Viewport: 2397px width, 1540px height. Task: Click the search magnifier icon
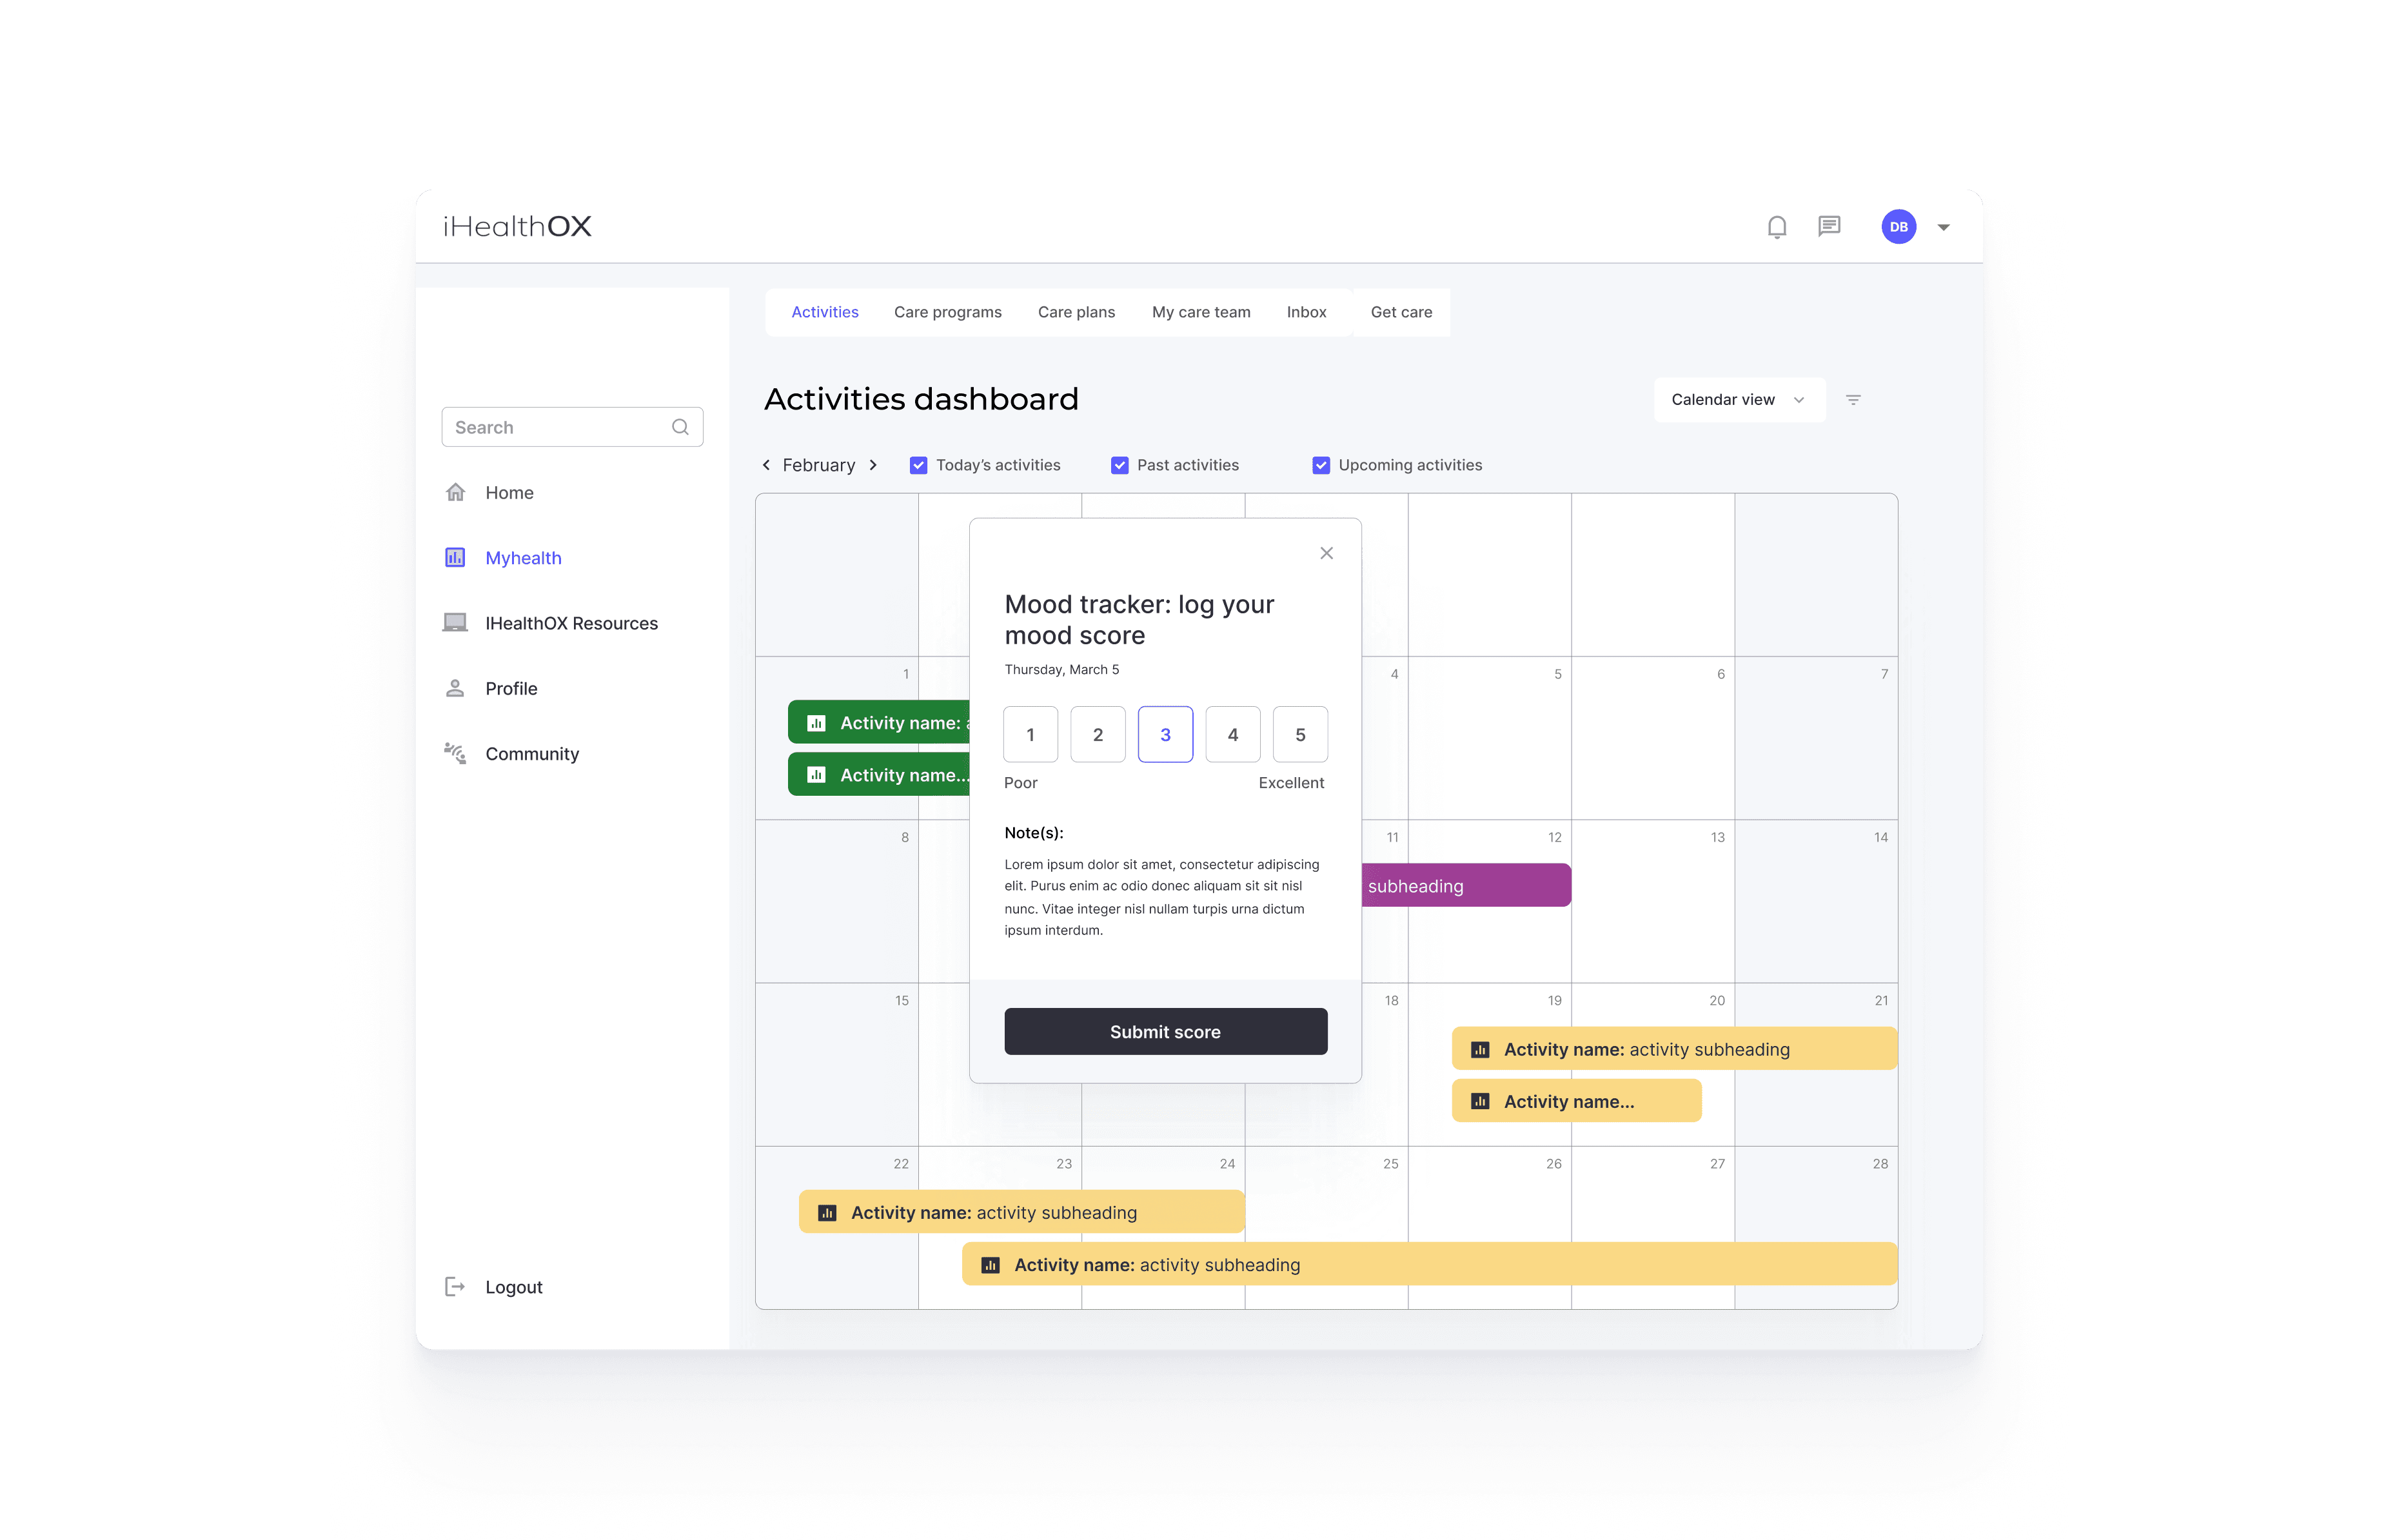click(681, 427)
